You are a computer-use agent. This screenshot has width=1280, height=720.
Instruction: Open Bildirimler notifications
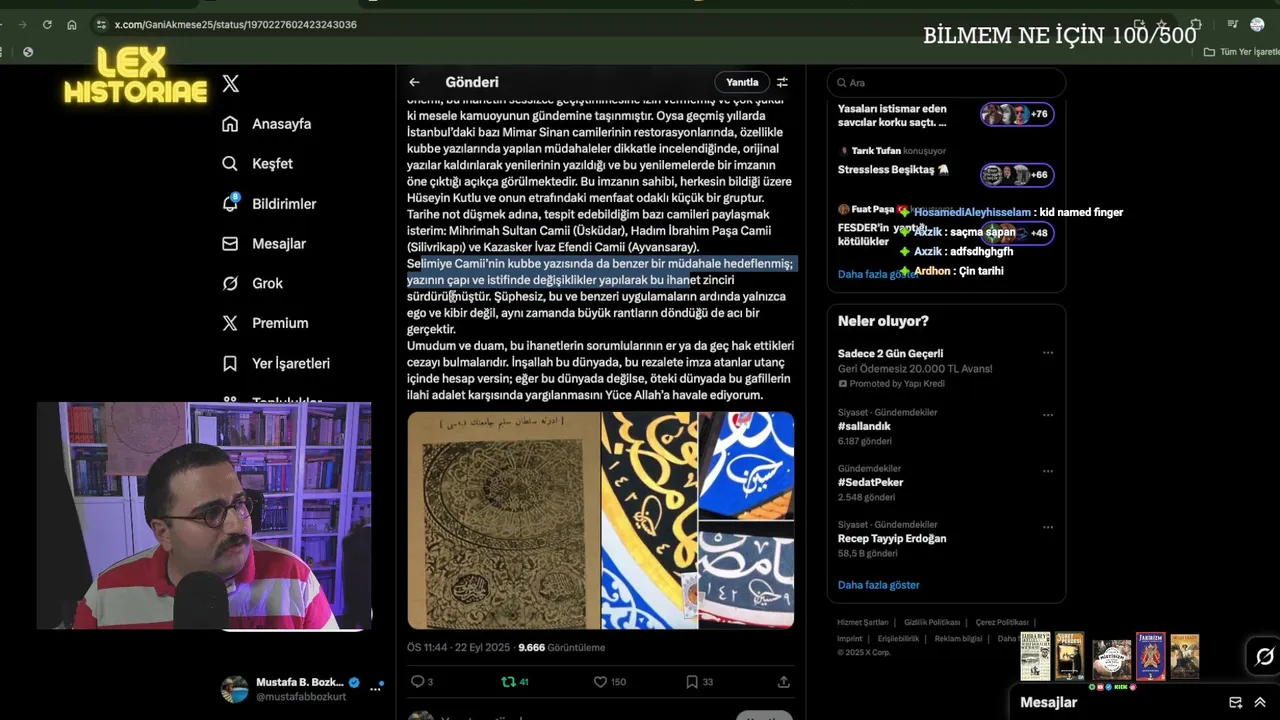tap(269, 203)
